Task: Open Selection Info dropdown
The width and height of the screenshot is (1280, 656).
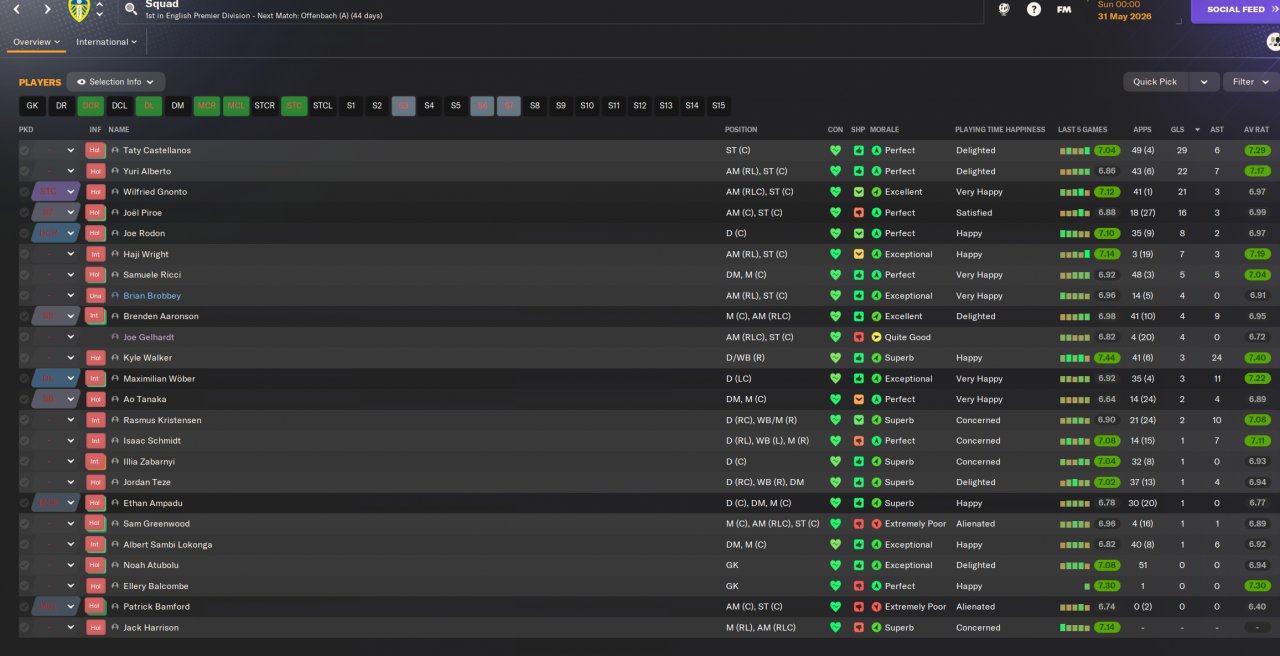Action: pos(116,82)
